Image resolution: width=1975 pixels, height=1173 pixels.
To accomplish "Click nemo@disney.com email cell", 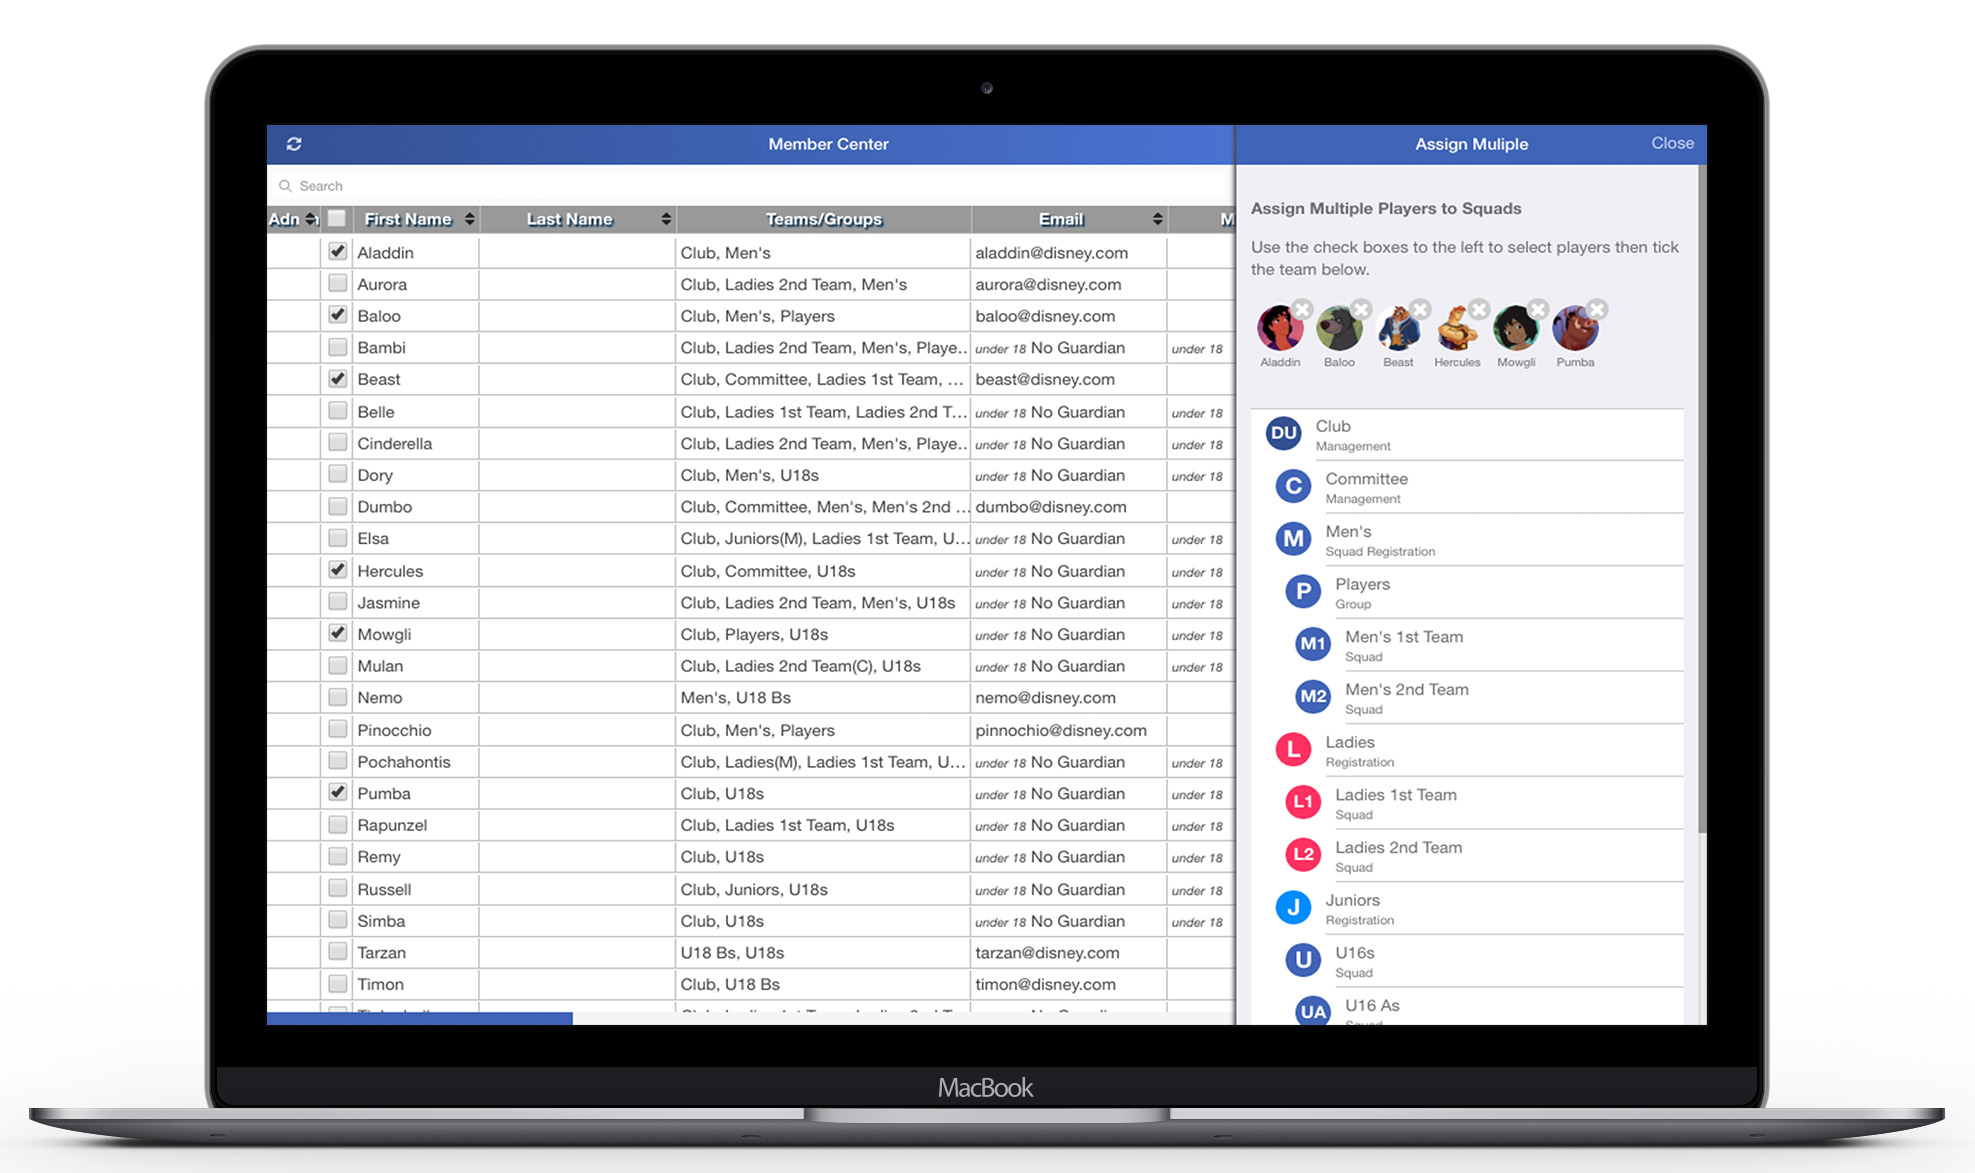I will click(1045, 698).
